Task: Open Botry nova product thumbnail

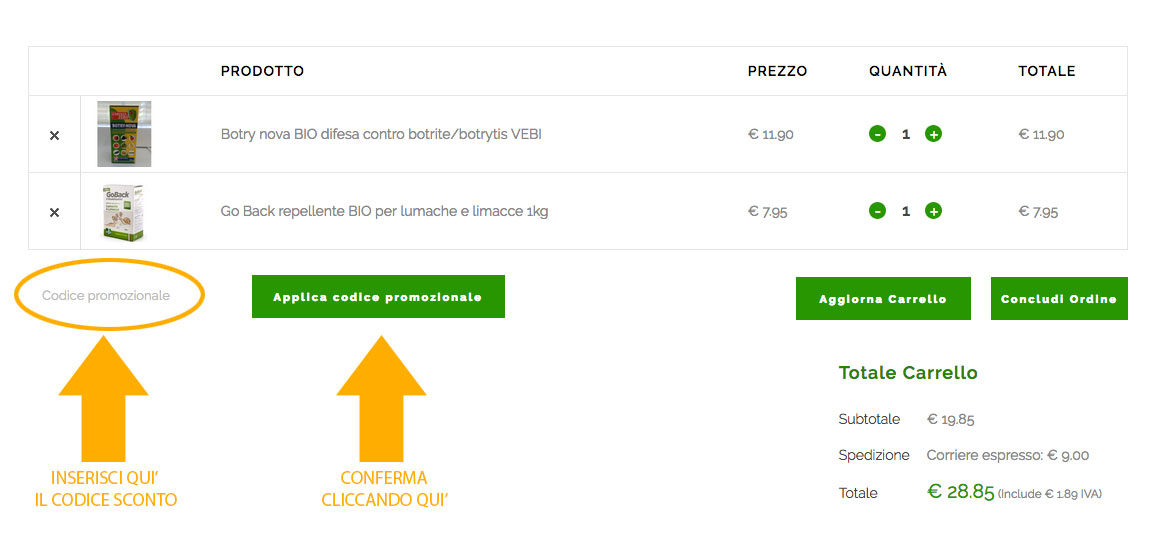Action: pos(124,134)
